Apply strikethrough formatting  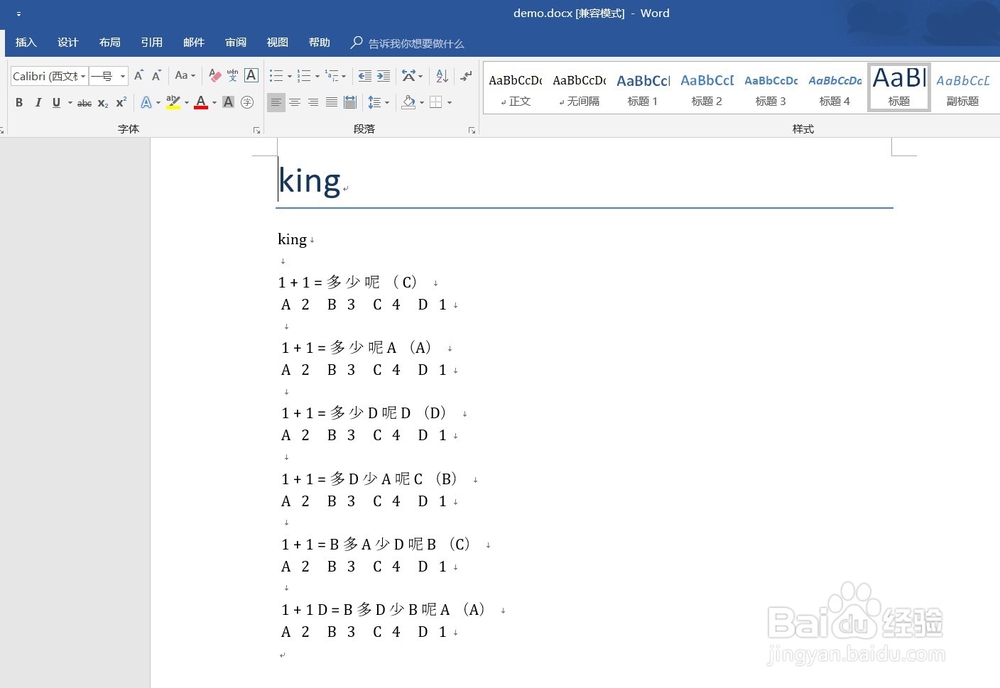point(84,102)
